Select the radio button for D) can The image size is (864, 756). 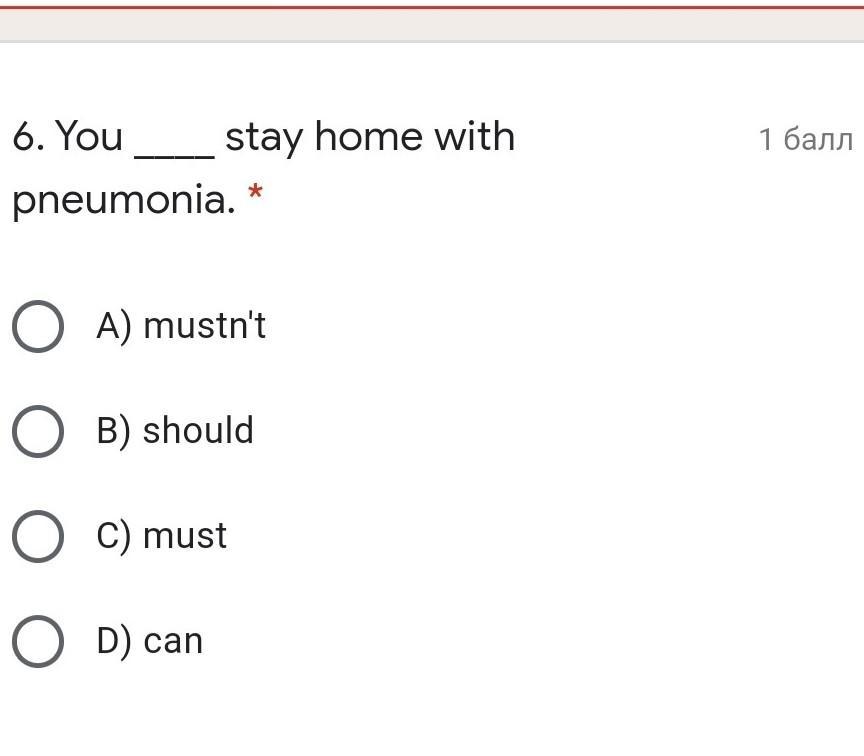(x=37, y=641)
